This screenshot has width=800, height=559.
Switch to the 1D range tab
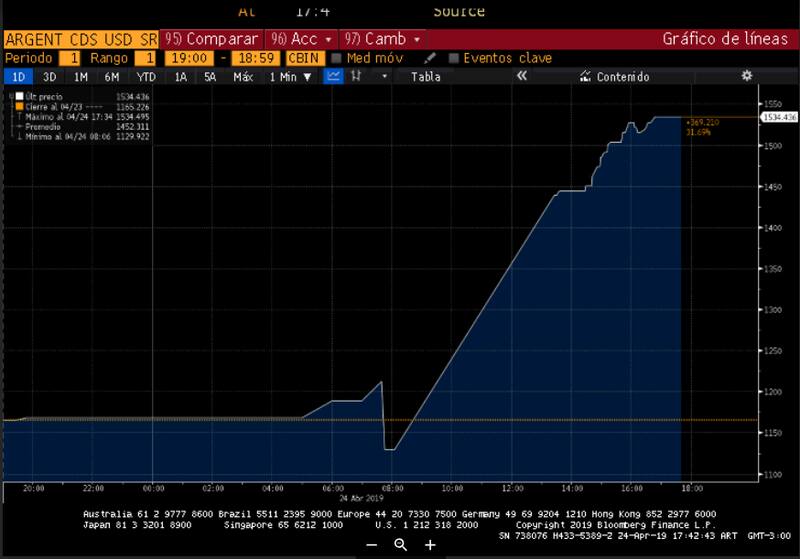click(x=18, y=76)
